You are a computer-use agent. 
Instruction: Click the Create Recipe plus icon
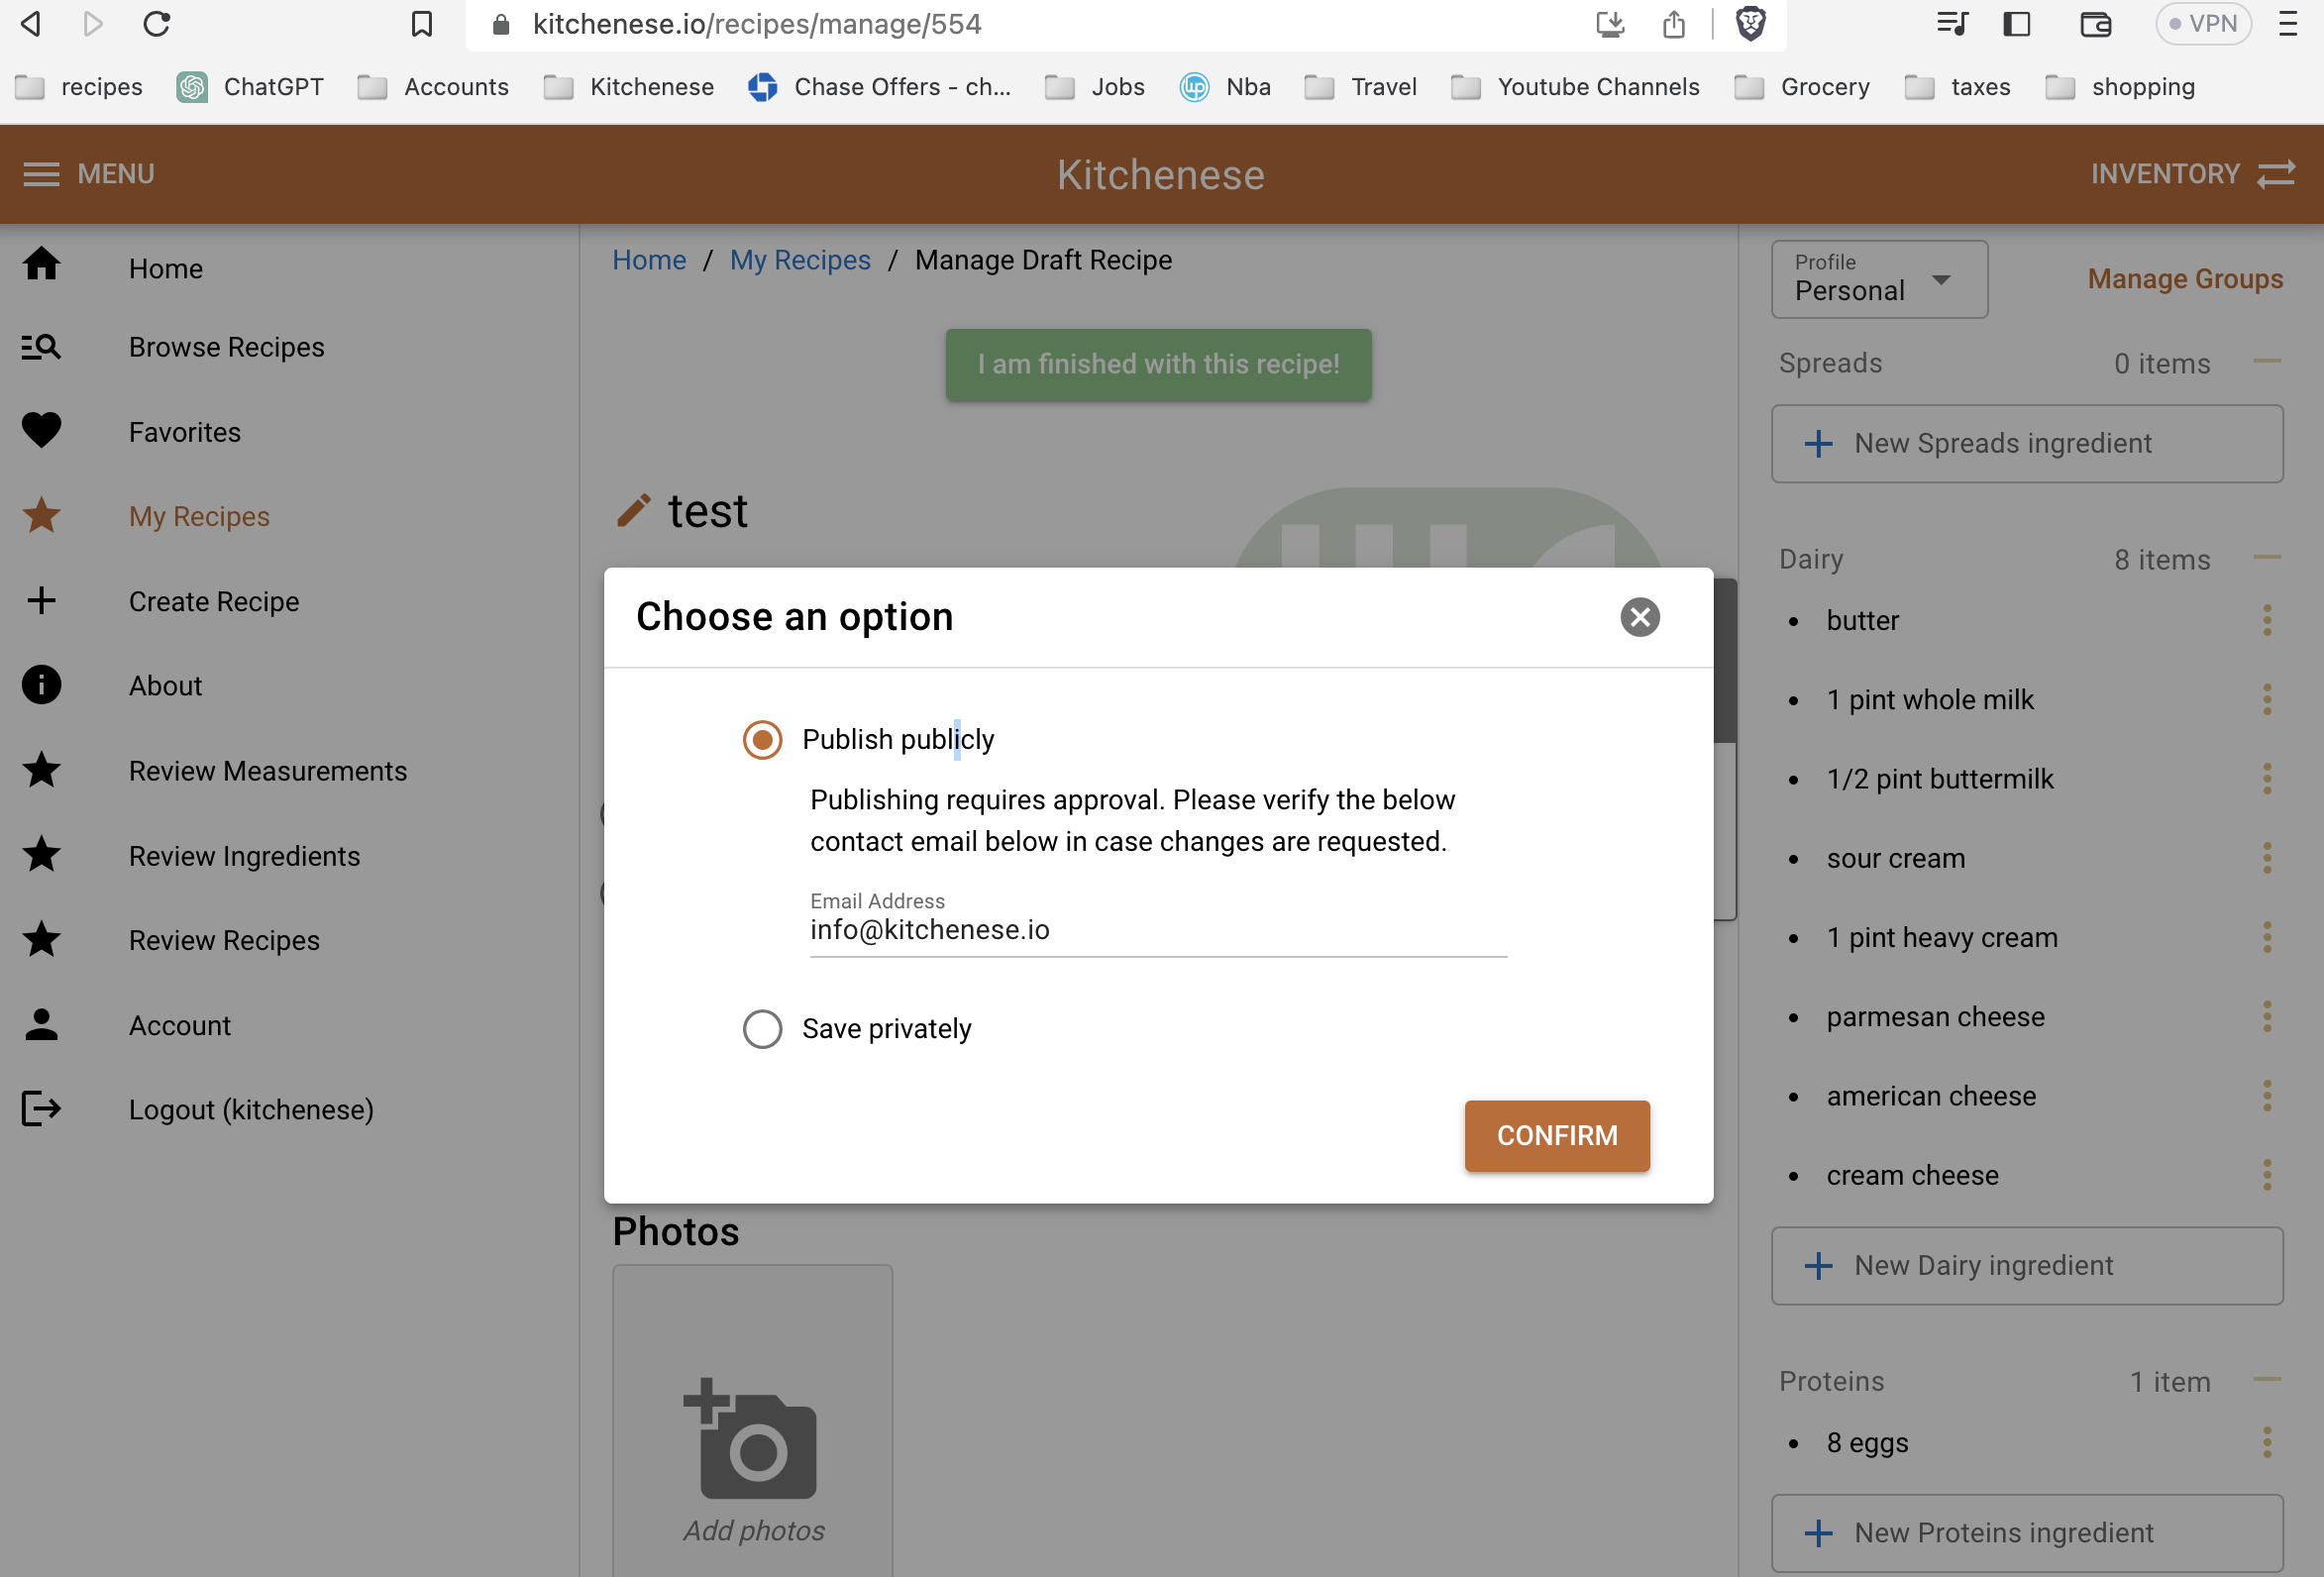[42, 601]
